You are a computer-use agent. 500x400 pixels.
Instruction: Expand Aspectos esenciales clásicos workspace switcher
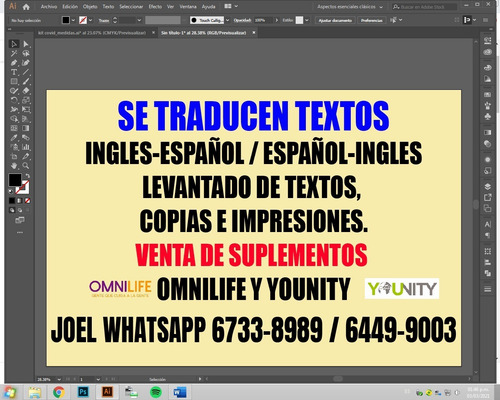[x=350, y=7]
